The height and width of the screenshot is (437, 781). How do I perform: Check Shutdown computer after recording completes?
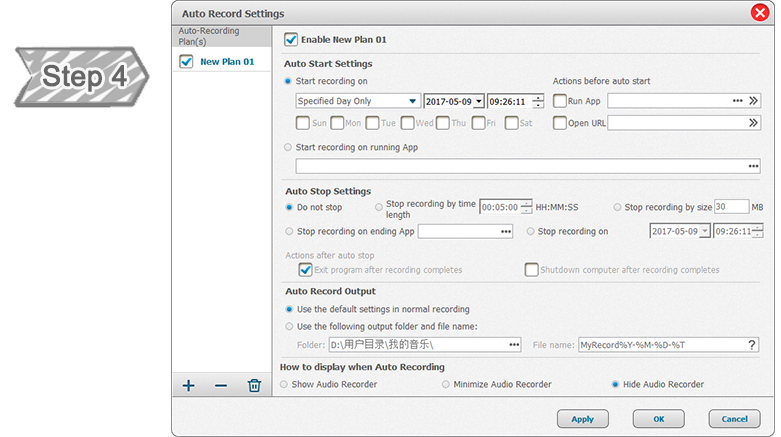pyautogui.click(x=532, y=270)
